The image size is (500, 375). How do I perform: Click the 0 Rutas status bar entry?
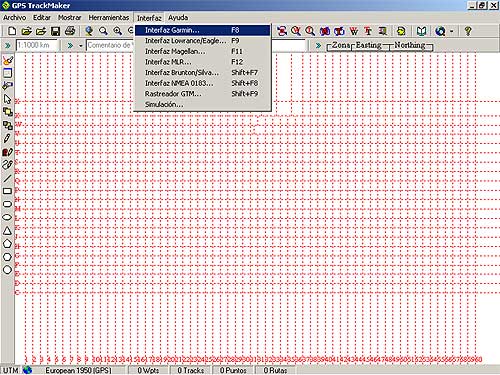click(x=275, y=370)
